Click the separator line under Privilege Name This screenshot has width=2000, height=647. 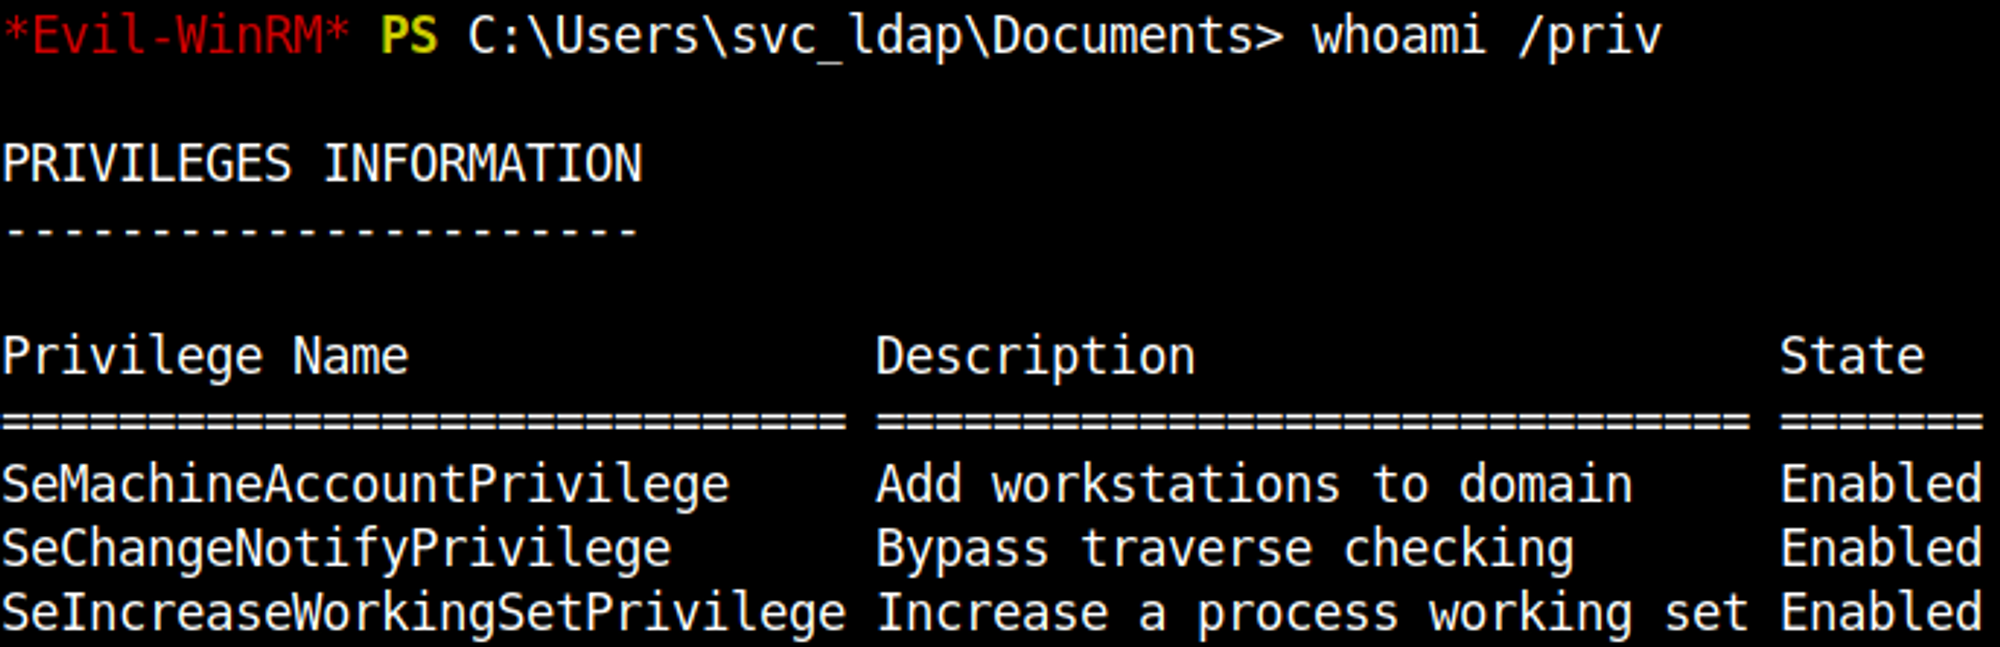[424, 421]
